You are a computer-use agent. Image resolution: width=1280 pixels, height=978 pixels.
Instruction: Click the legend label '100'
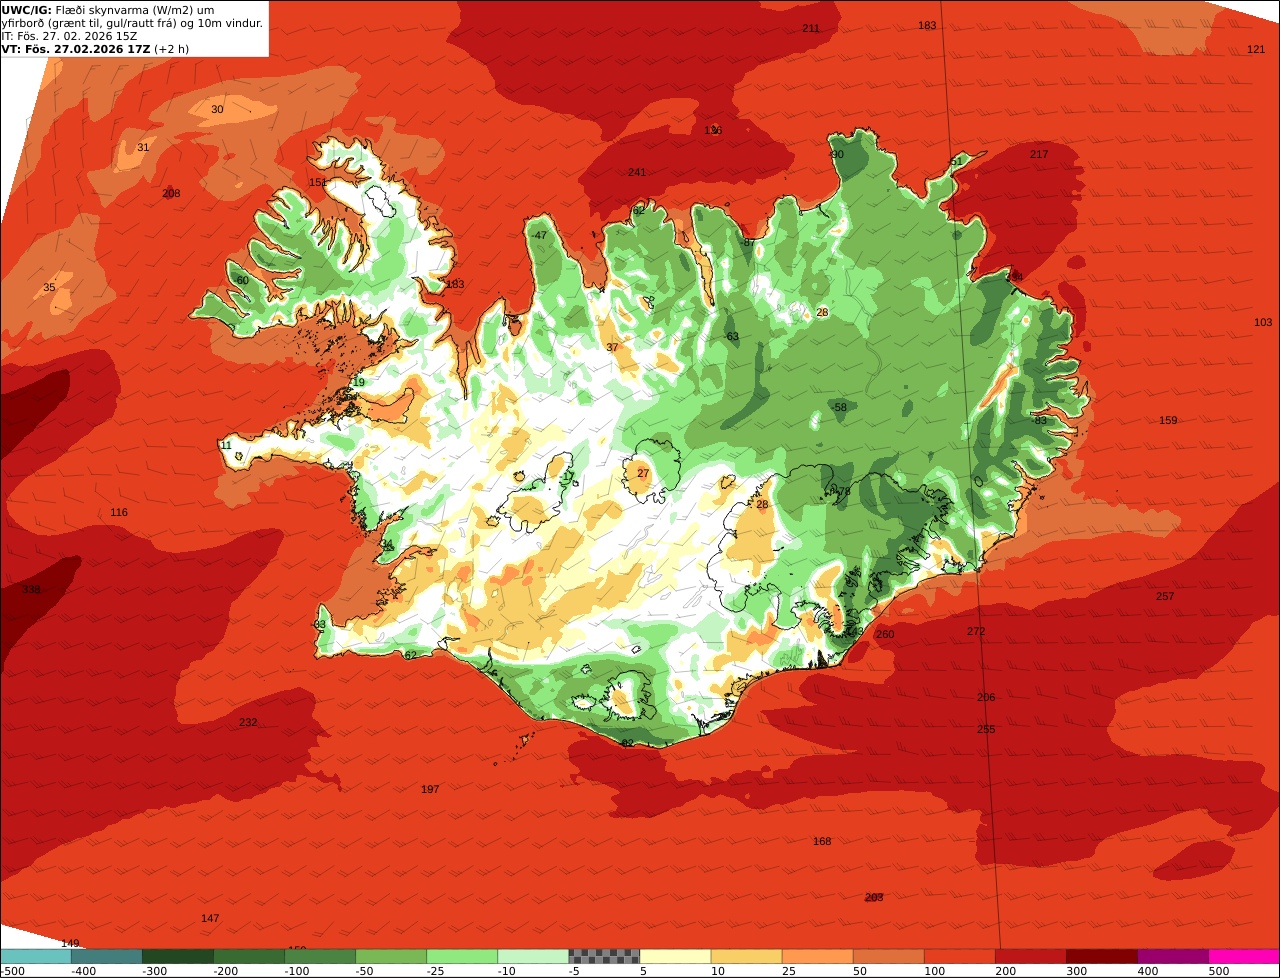pyautogui.click(x=934, y=970)
